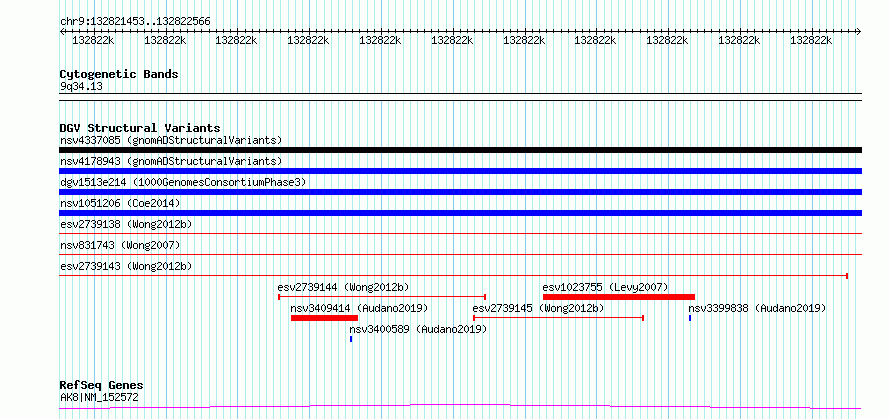Viewport: 890px width, 419px height.
Task: Select the nsv3400589 small blue marker
Action: (351, 339)
